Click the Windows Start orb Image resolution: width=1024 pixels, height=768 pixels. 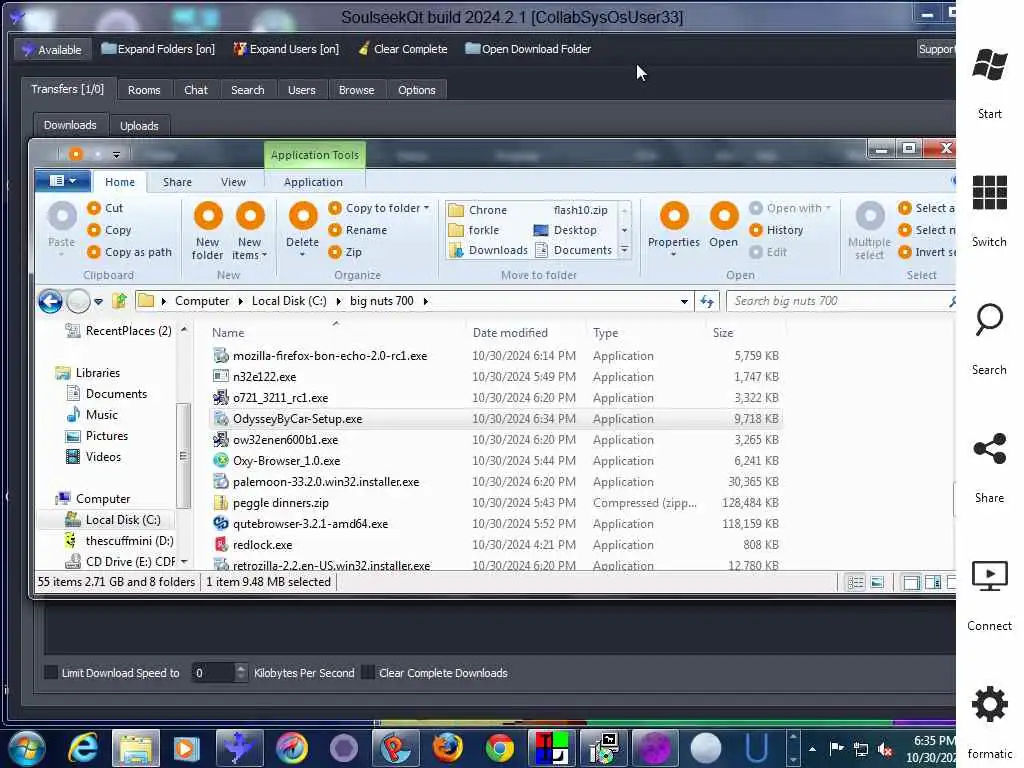[27, 748]
